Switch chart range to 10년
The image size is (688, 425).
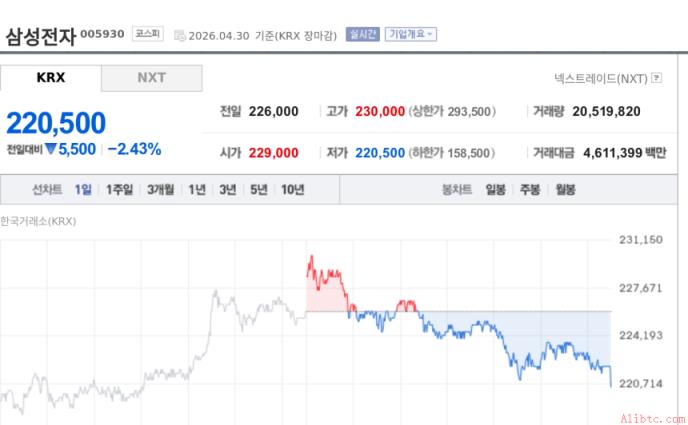coord(293,189)
